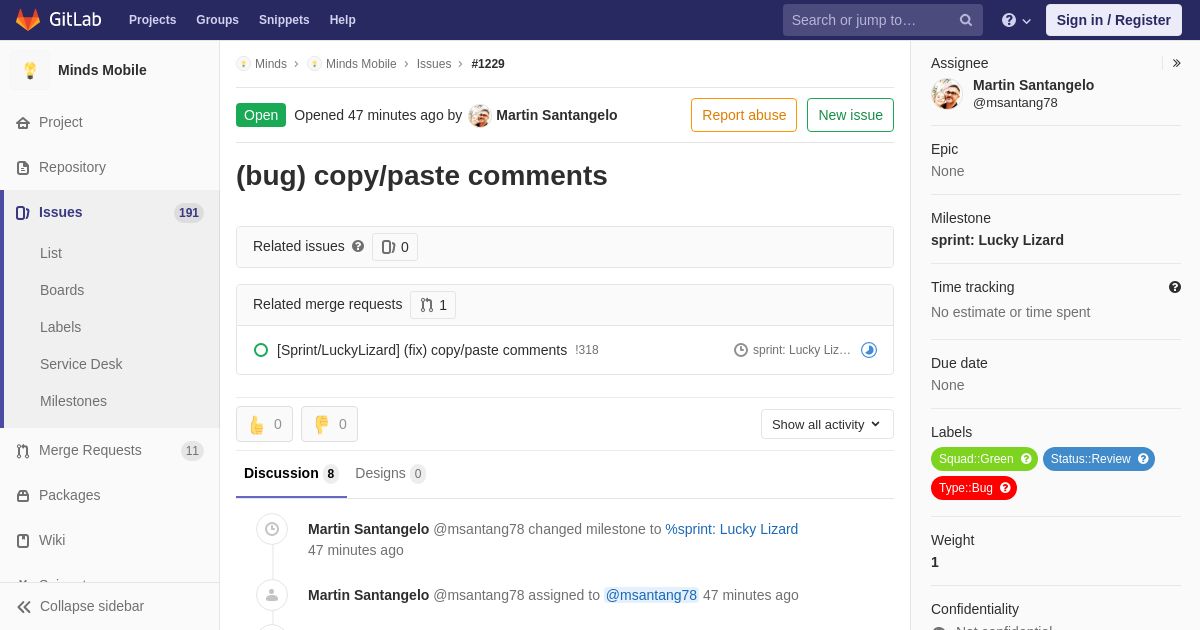Open the Help top navigation link
The width and height of the screenshot is (1200, 630).
point(343,20)
